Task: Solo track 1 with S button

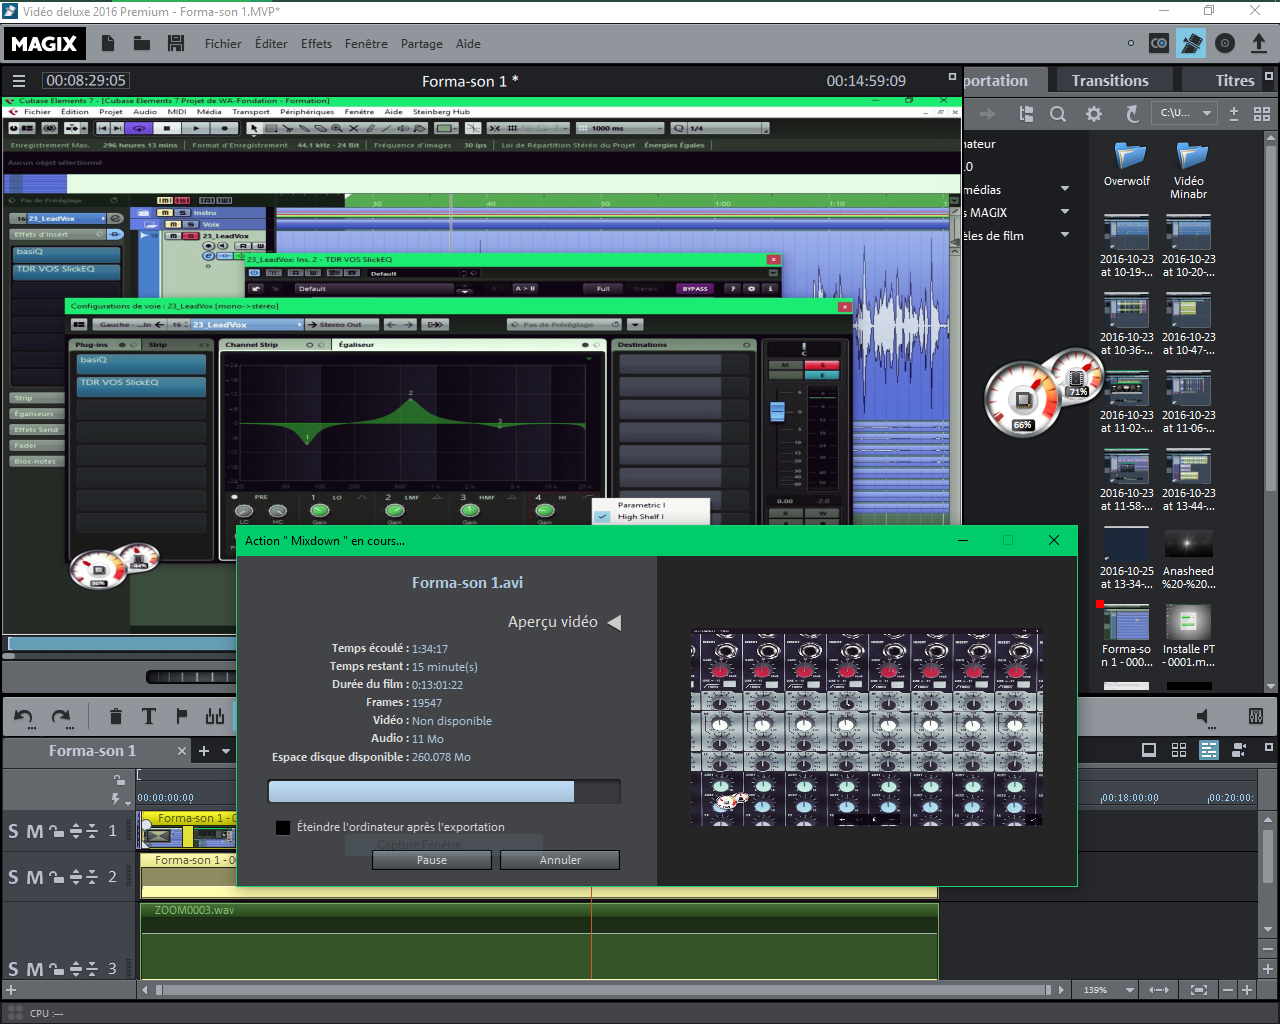Action: tap(13, 831)
